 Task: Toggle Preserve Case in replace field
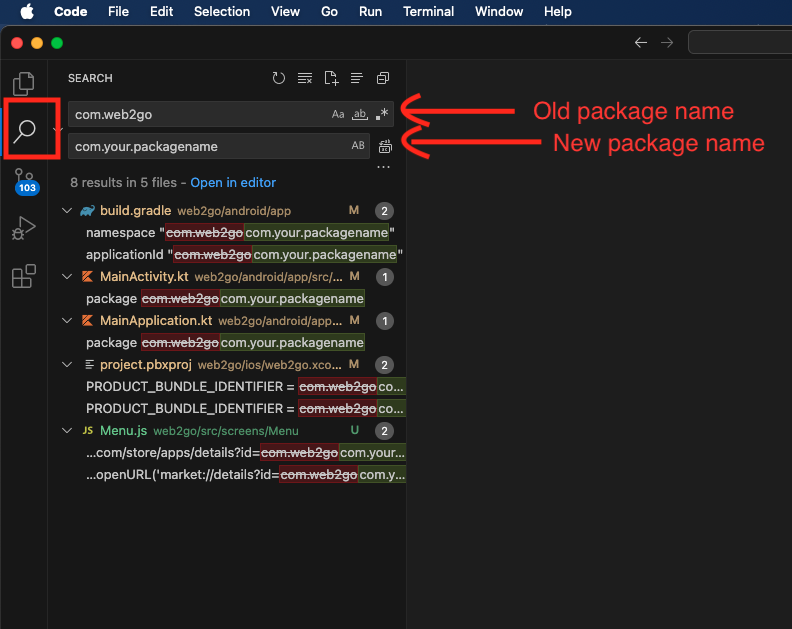(x=358, y=146)
